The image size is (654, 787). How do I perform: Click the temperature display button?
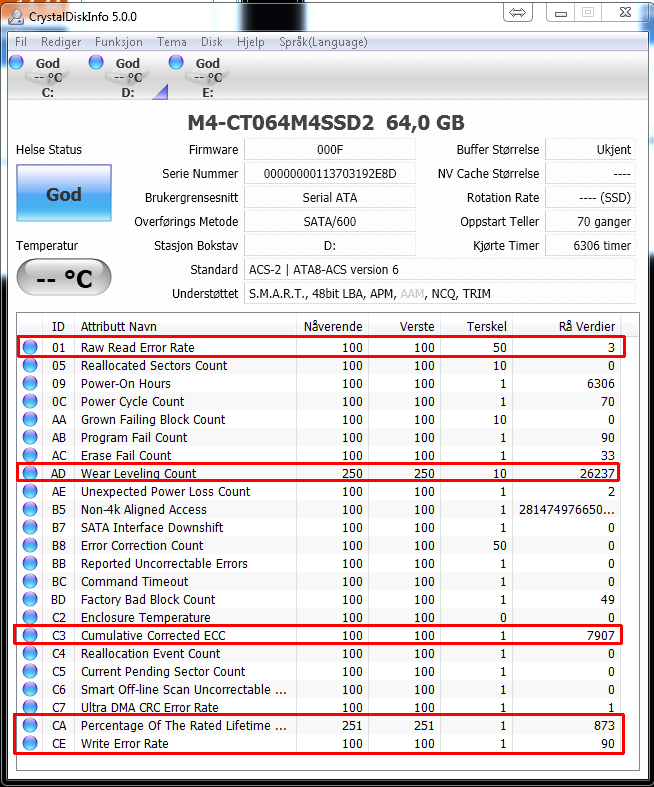64,277
